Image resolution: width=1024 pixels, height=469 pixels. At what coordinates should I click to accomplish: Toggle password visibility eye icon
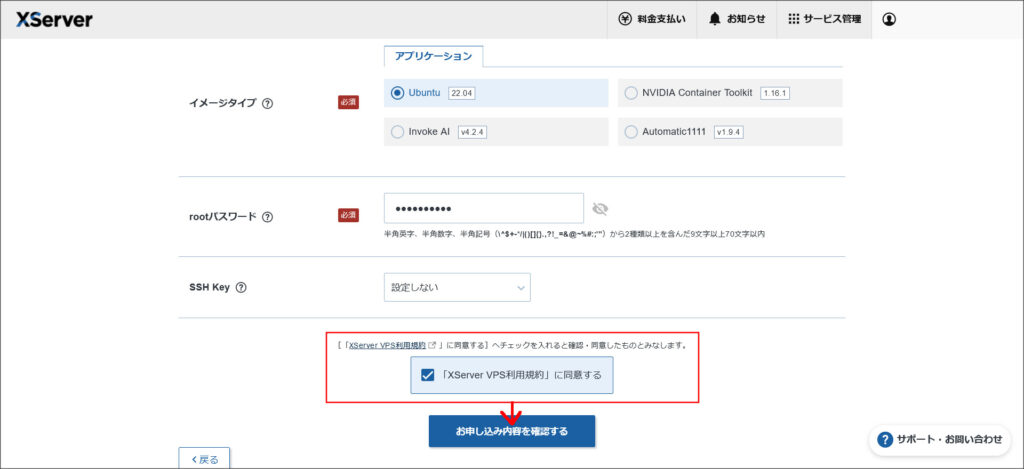tap(600, 209)
